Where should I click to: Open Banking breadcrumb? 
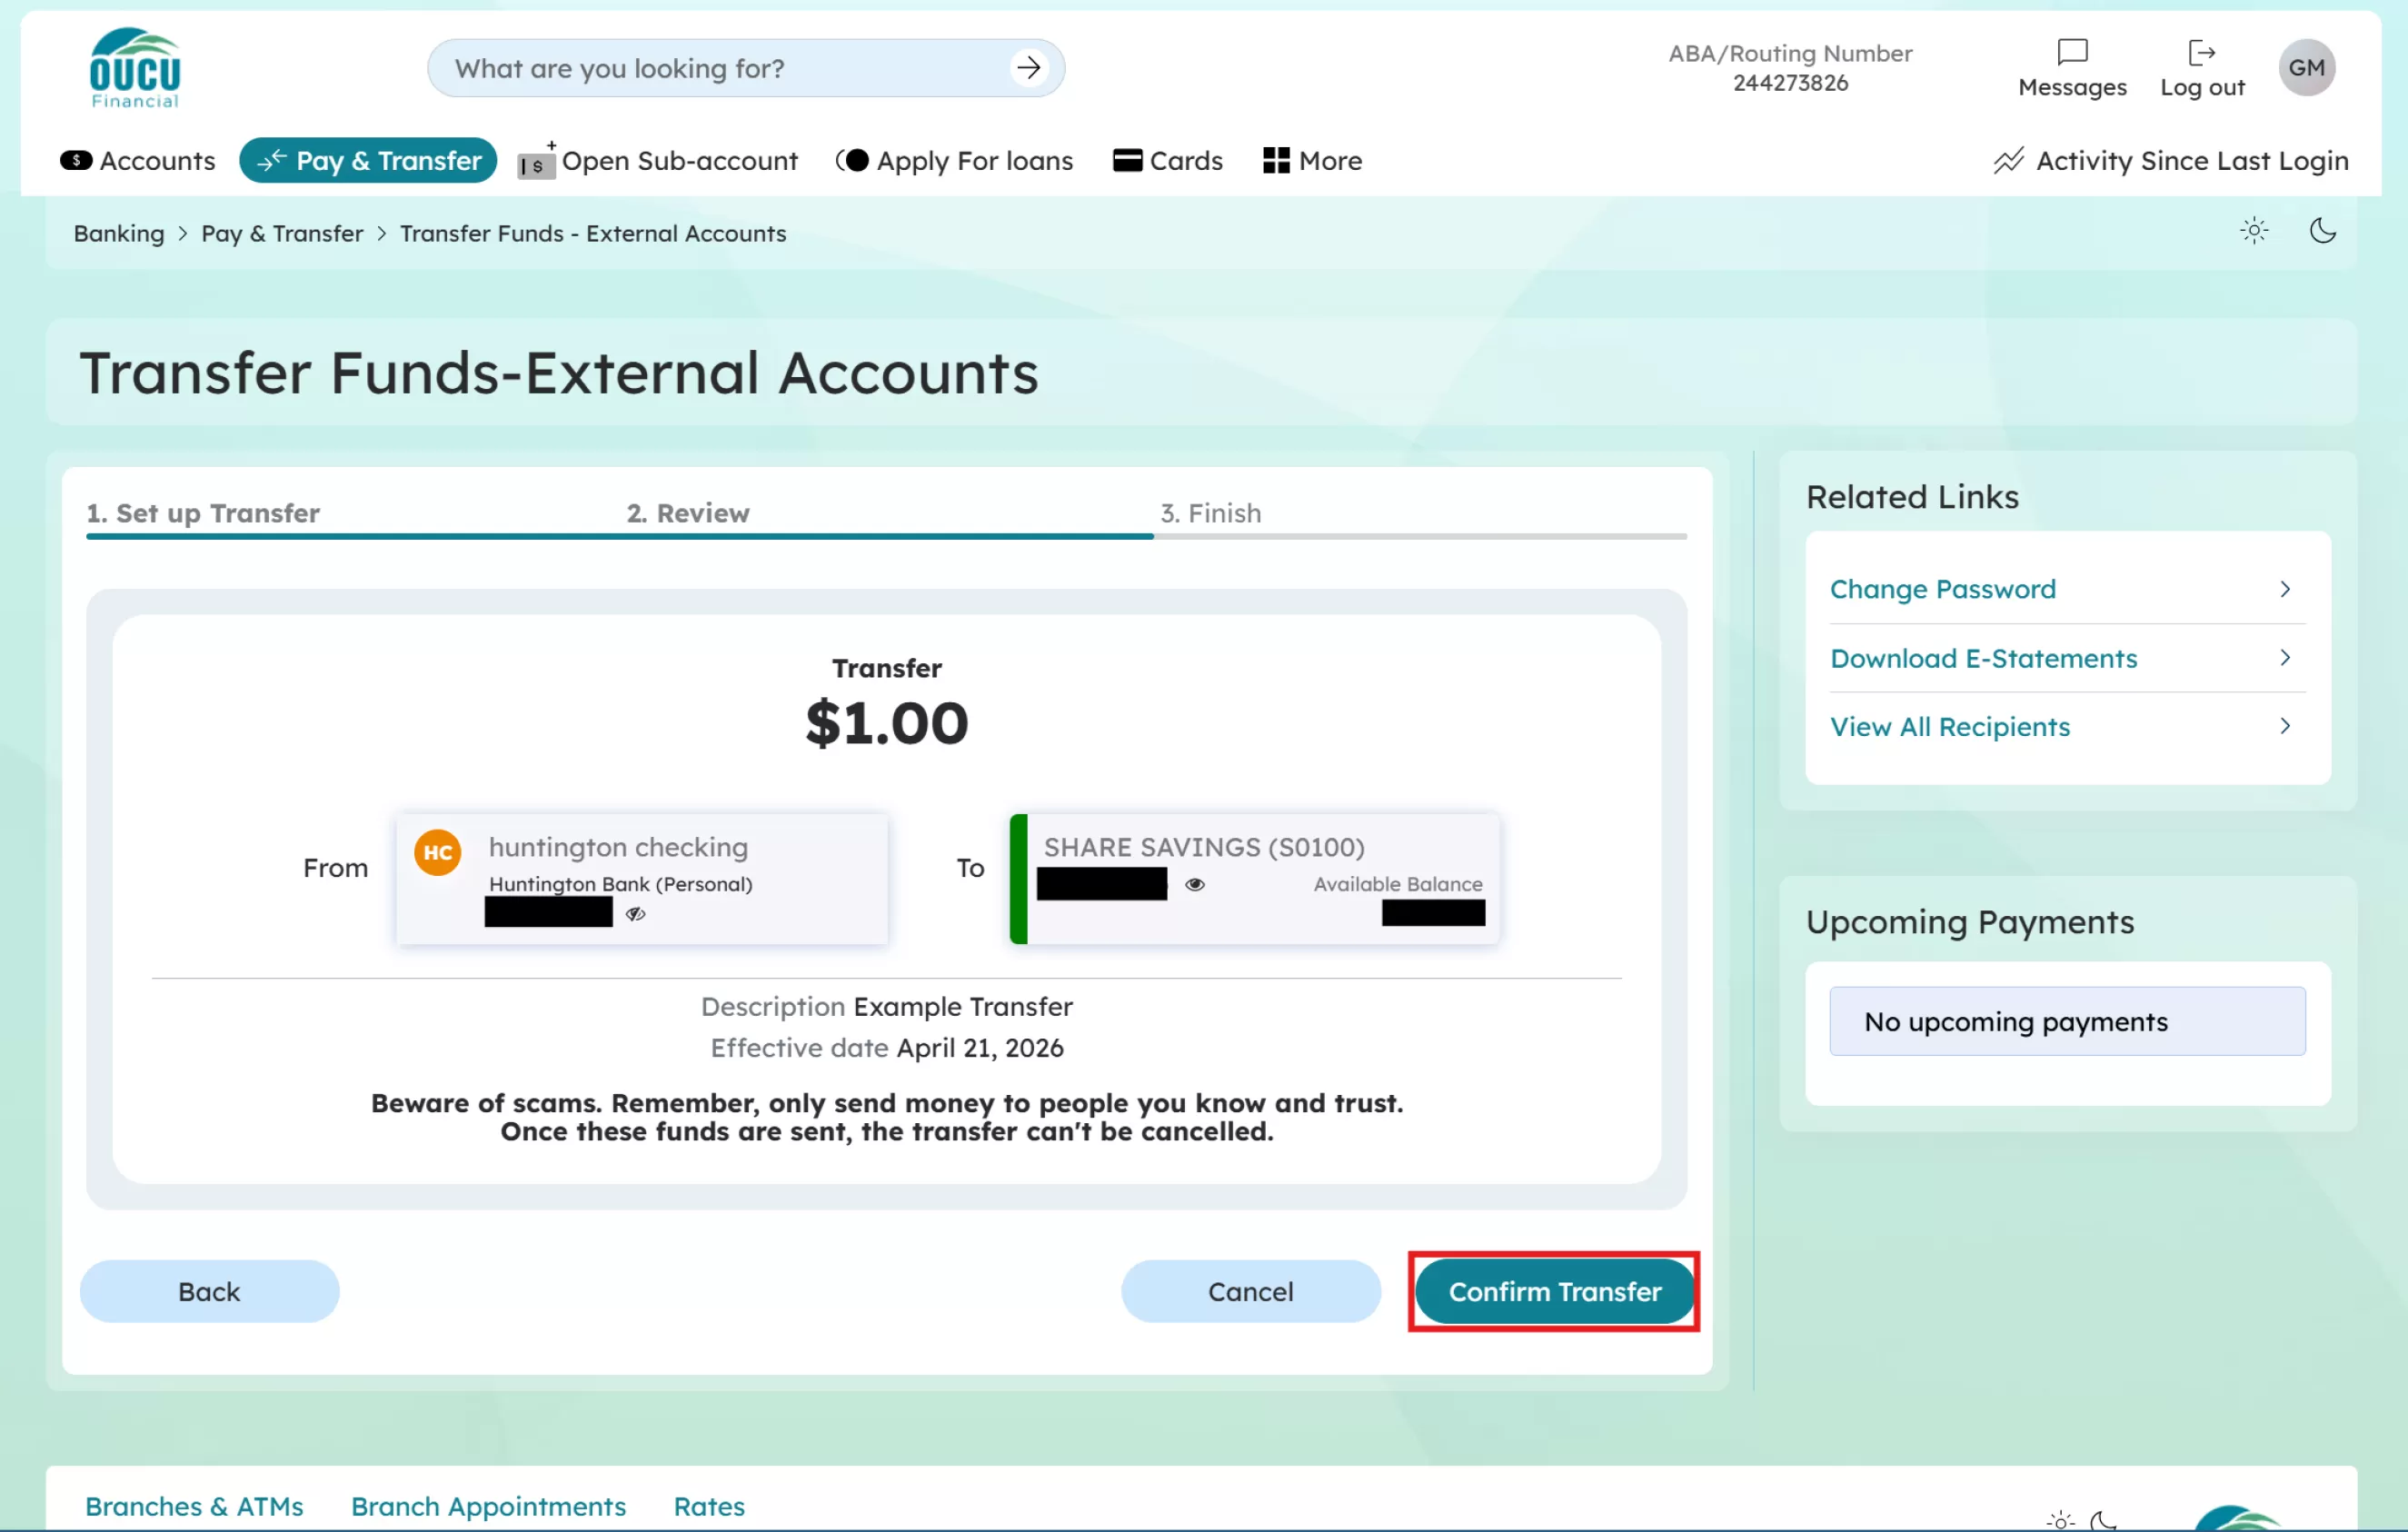tap(119, 233)
